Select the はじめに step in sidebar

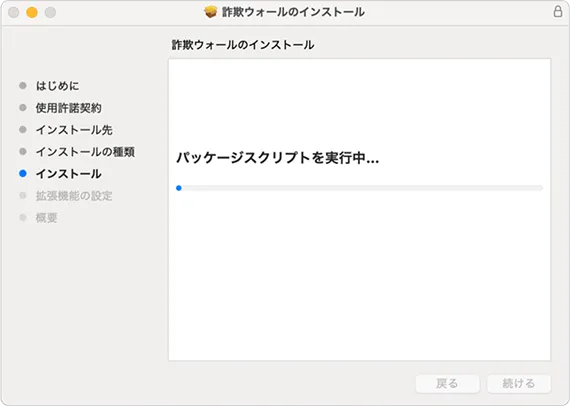pos(57,86)
